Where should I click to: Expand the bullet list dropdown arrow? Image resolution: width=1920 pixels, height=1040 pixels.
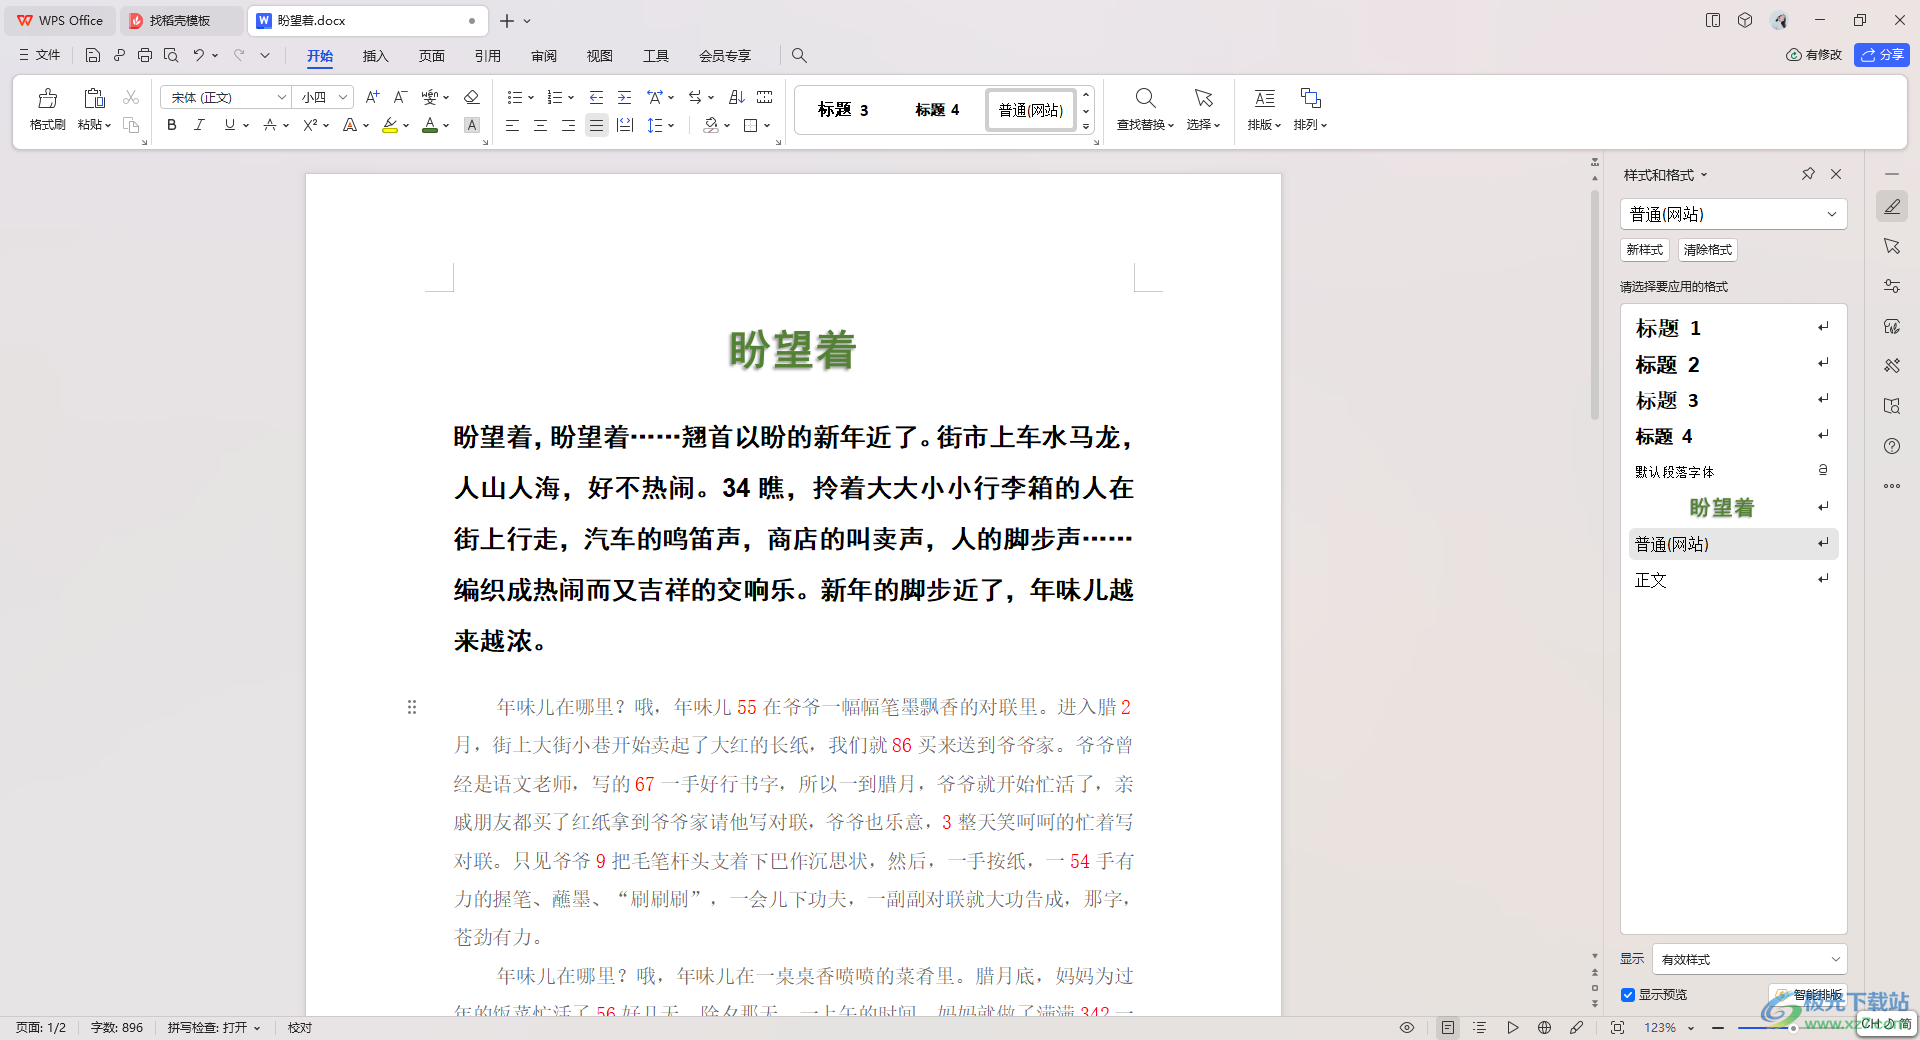tap(530, 97)
